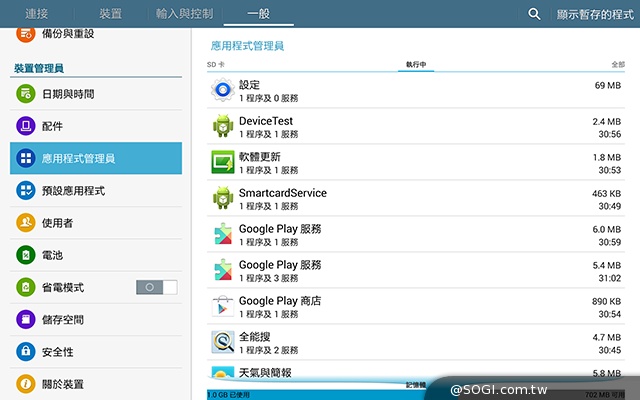This screenshot has height=400, width=640.
Task: Tap the Google Play 商店 bag icon
Action: tap(223, 306)
